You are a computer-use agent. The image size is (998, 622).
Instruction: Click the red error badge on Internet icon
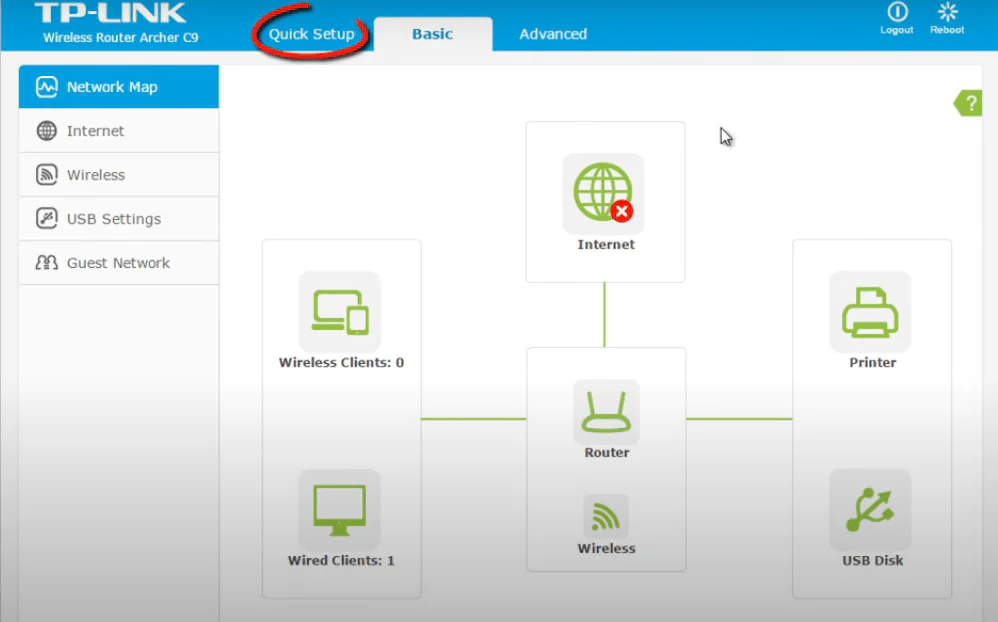tap(622, 211)
